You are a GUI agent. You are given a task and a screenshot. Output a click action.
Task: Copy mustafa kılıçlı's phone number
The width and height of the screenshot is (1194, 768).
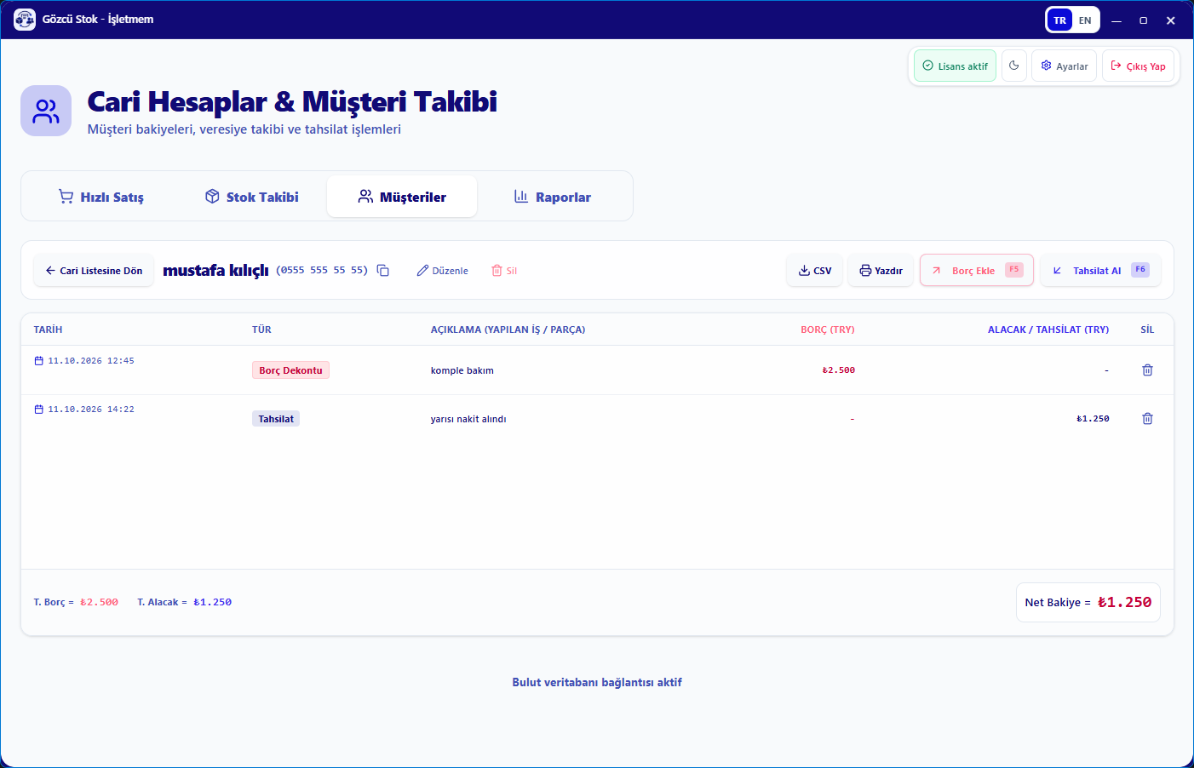(x=383, y=271)
